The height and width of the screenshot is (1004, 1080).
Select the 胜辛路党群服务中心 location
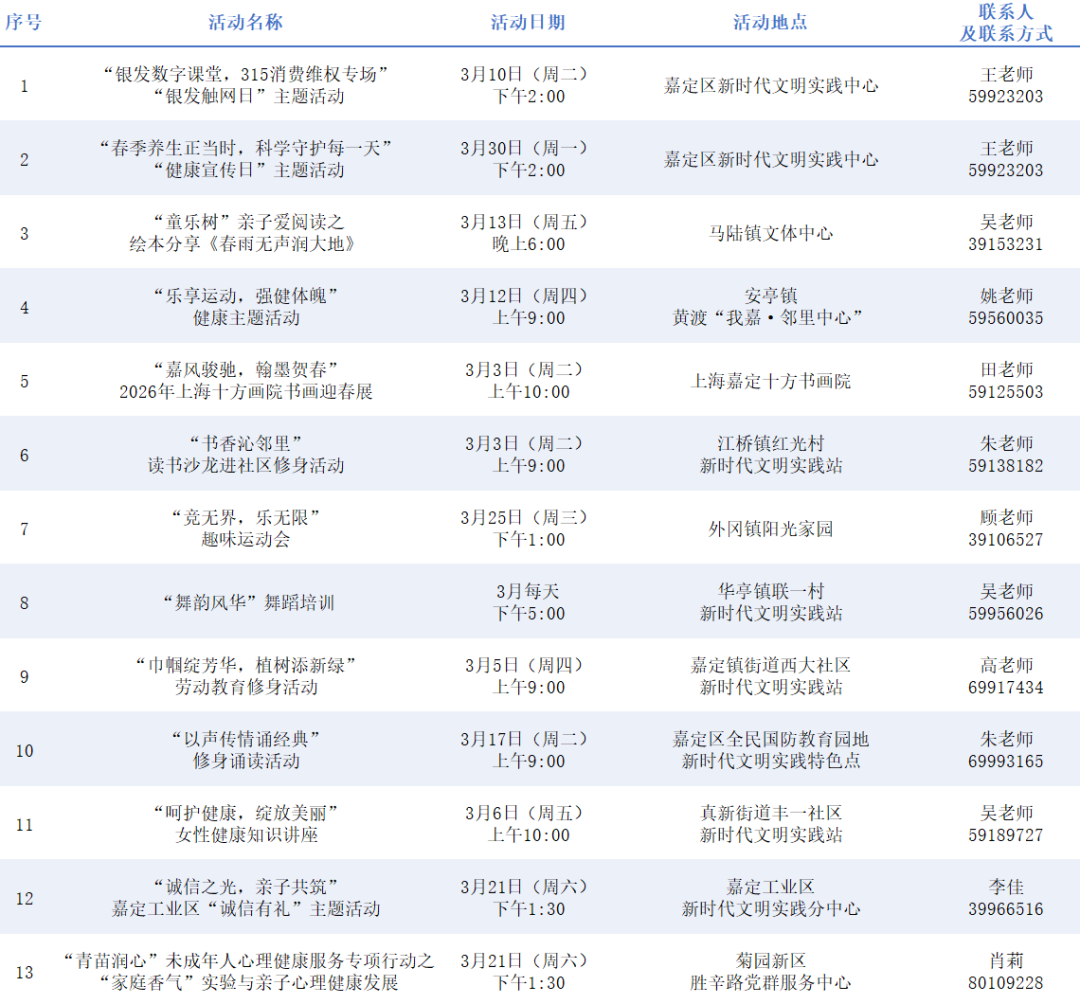[770, 983]
